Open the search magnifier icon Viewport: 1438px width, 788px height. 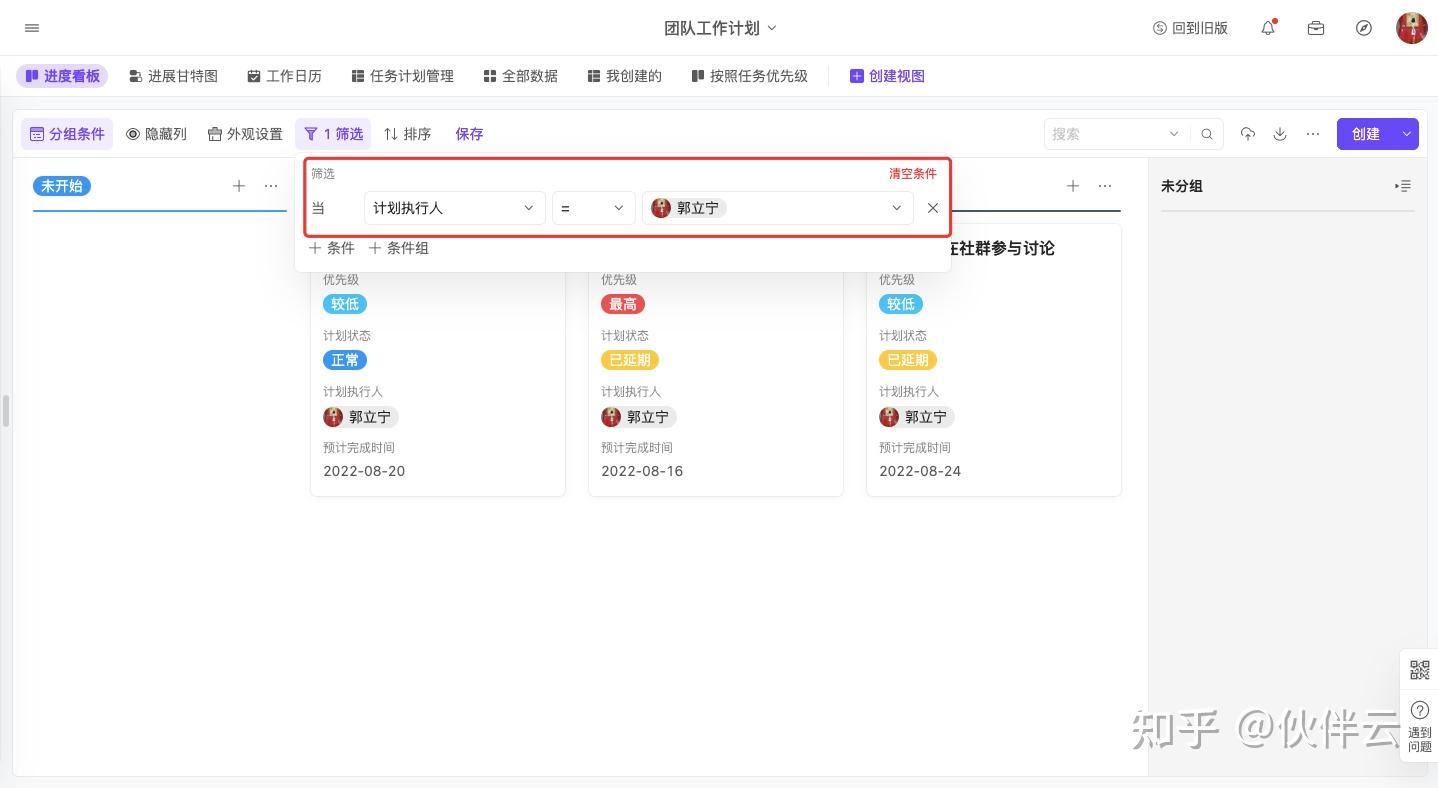coord(1207,133)
